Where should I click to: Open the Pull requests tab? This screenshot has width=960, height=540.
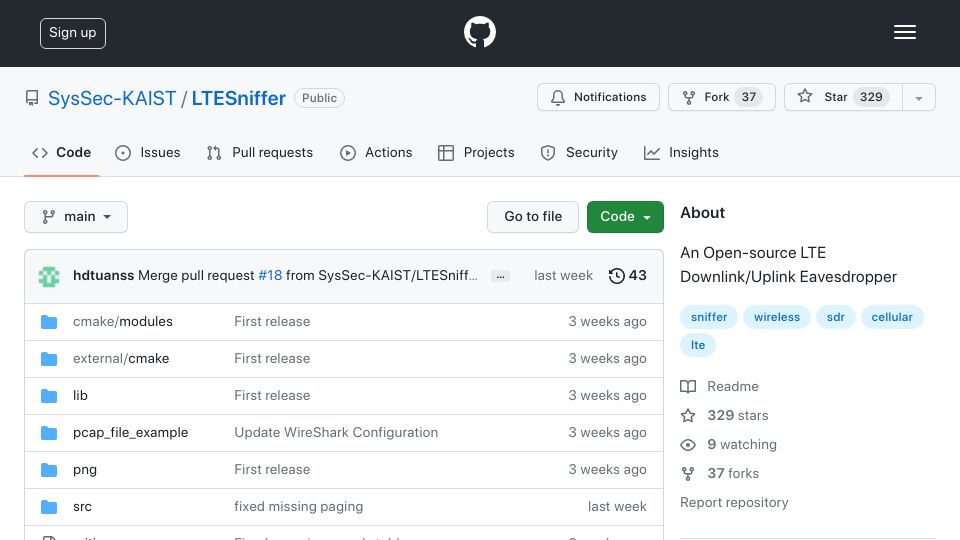(x=260, y=152)
